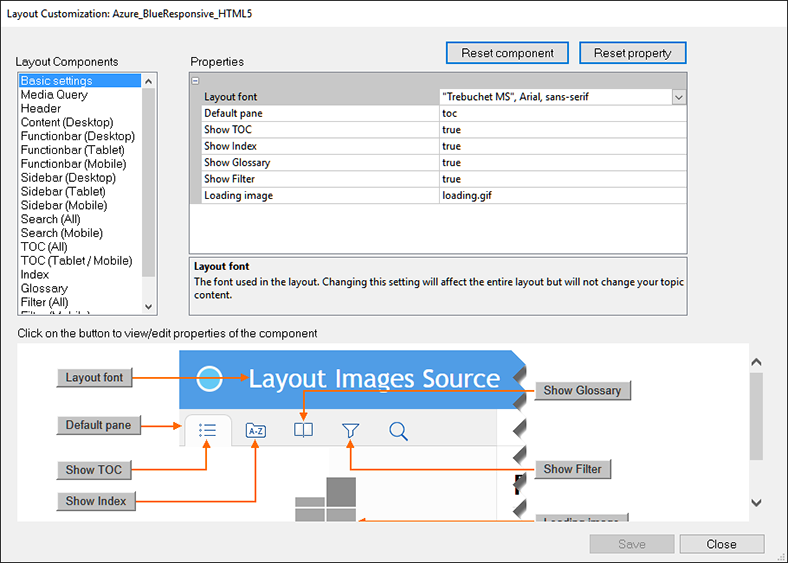Click the circle logo in preview header
This screenshot has width=788, height=563.
click(209, 378)
